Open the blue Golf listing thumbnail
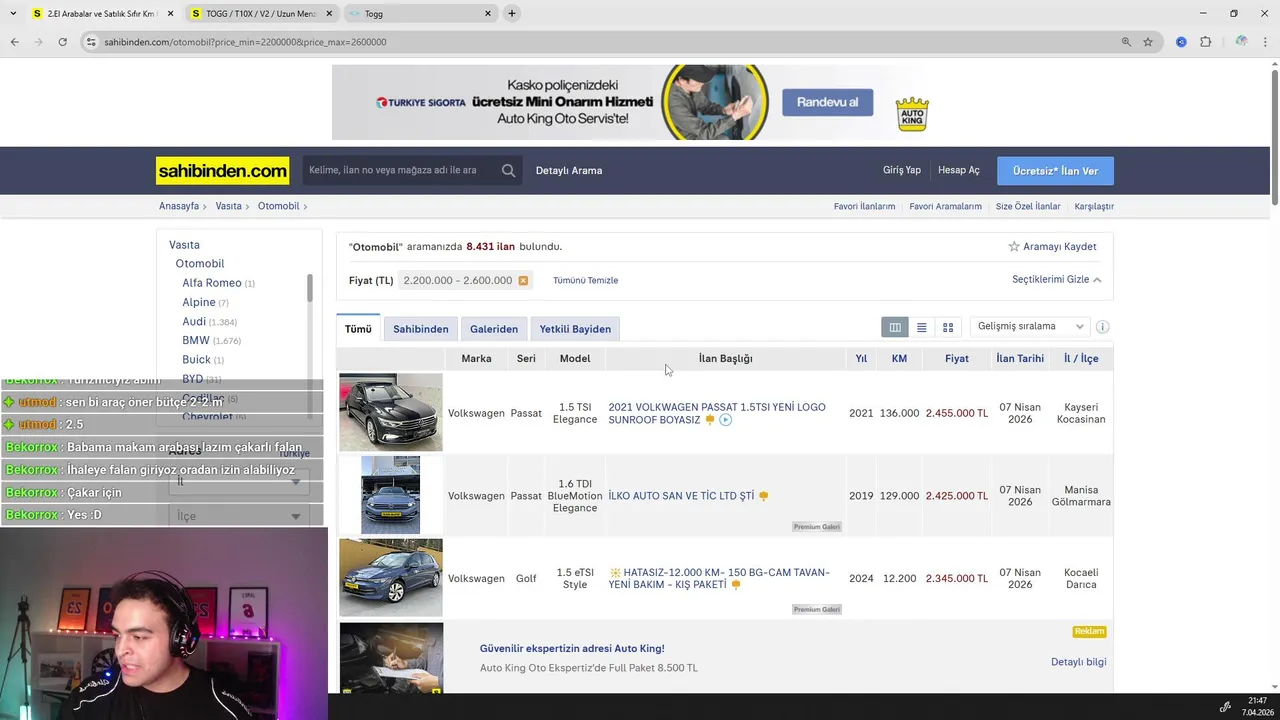 pos(391,577)
